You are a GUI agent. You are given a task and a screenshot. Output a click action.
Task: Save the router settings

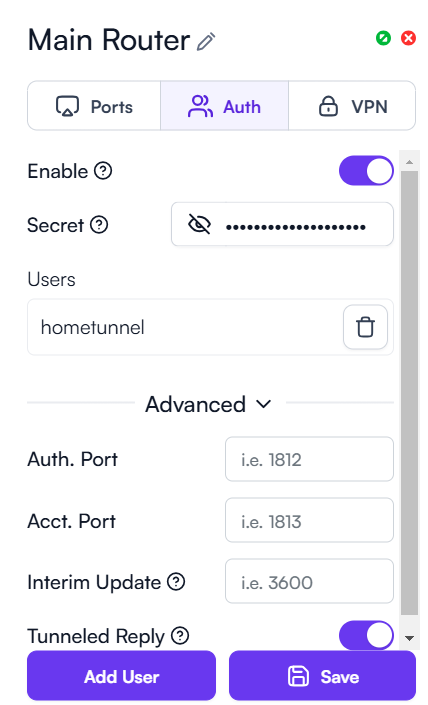click(322, 676)
